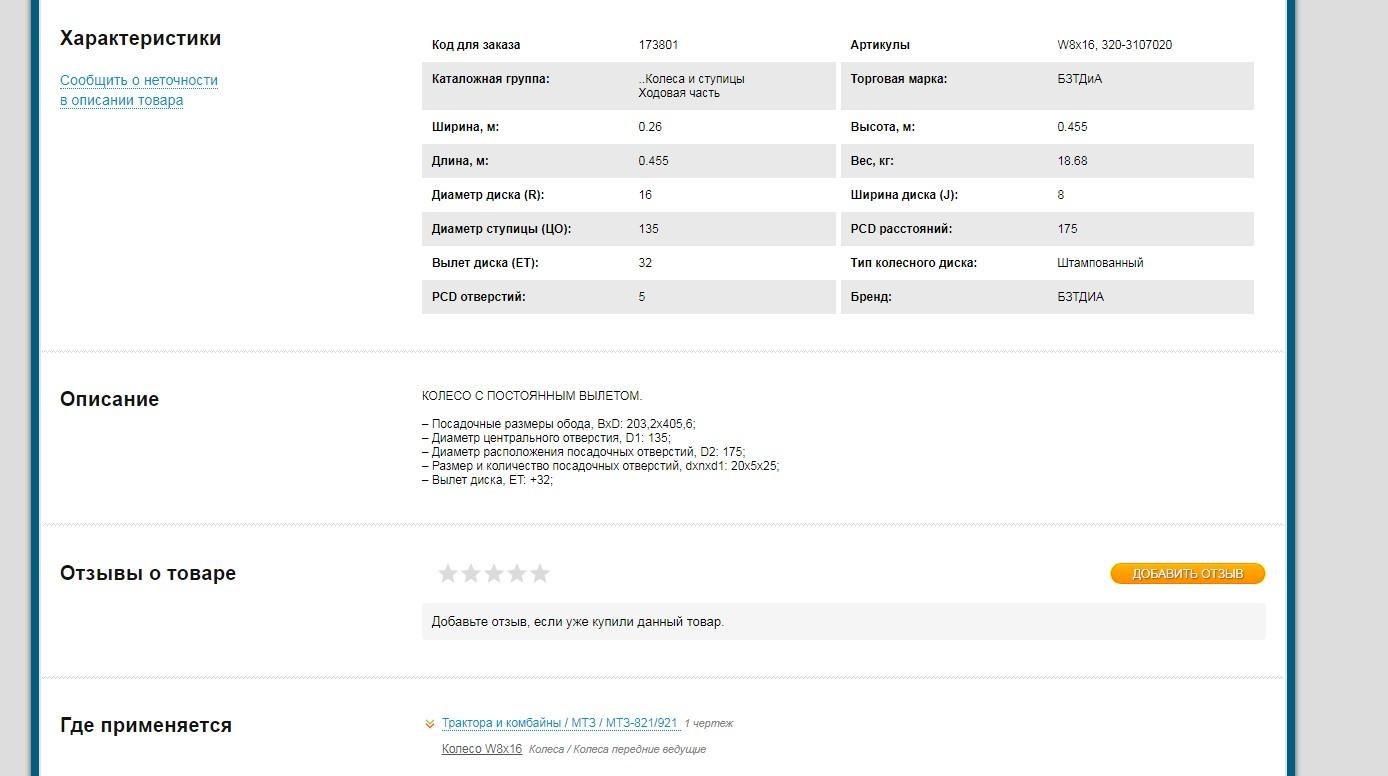Click the Торговая марка value БЗТДиА
1388x776 pixels.
tap(1080, 79)
